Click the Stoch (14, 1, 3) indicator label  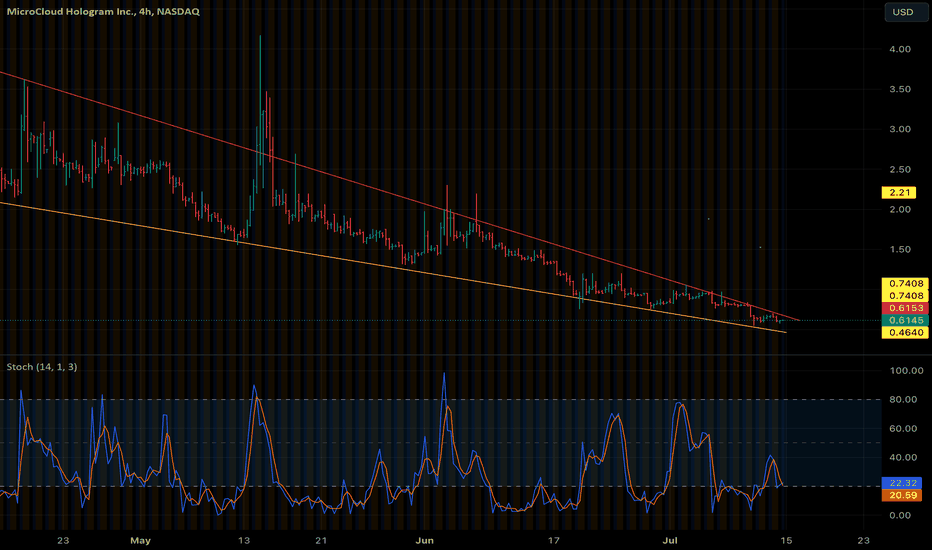42,367
